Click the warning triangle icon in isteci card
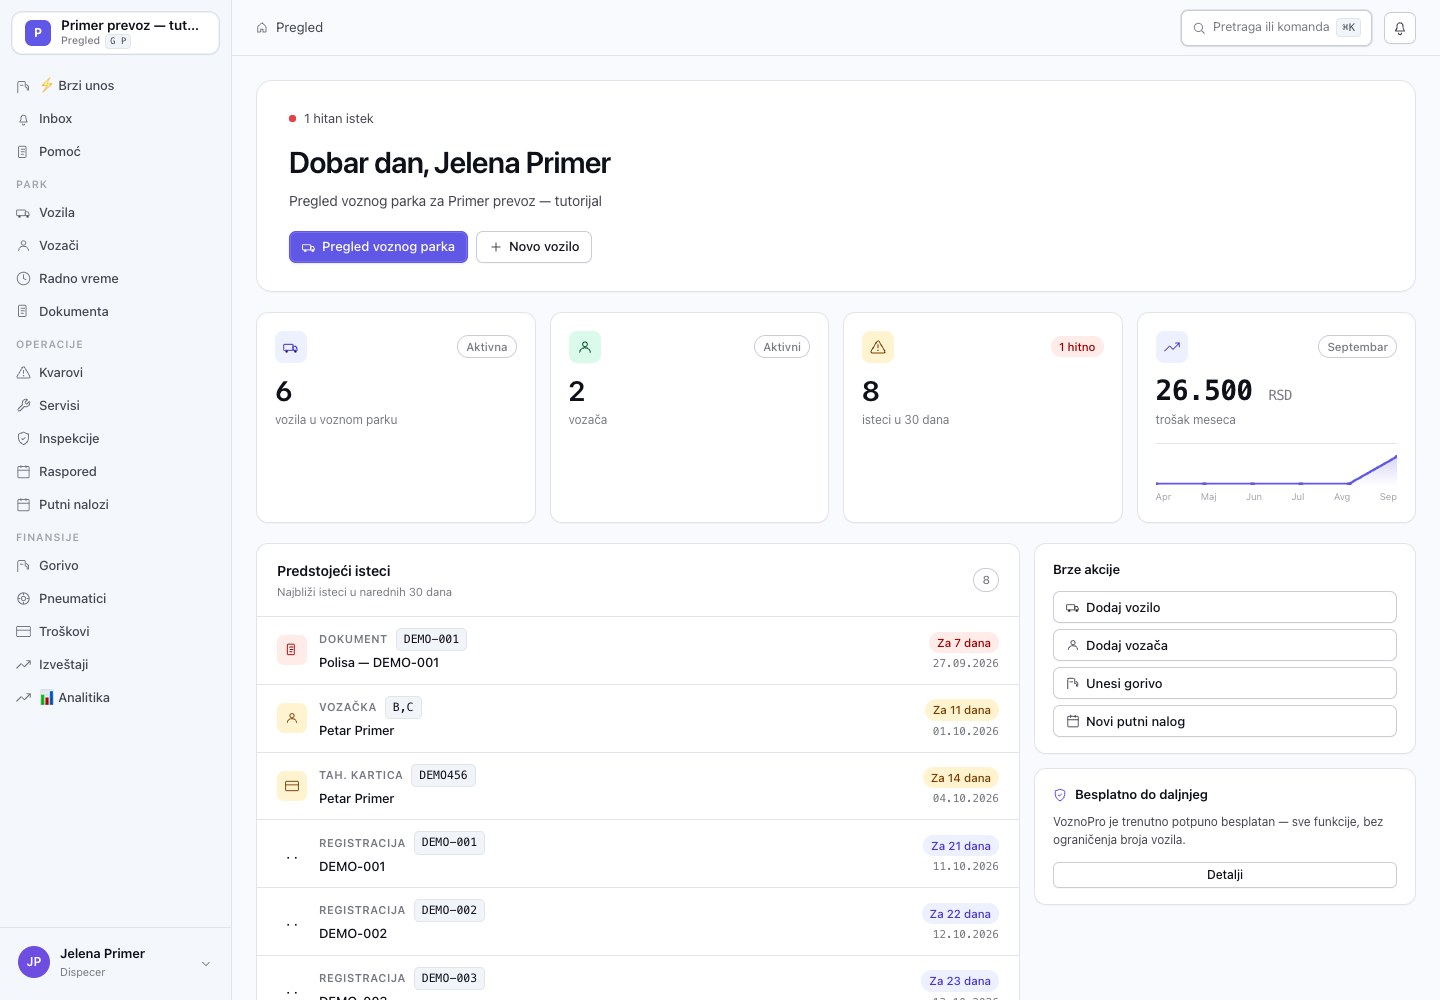The width and height of the screenshot is (1440, 1000). [x=878, y=347]
